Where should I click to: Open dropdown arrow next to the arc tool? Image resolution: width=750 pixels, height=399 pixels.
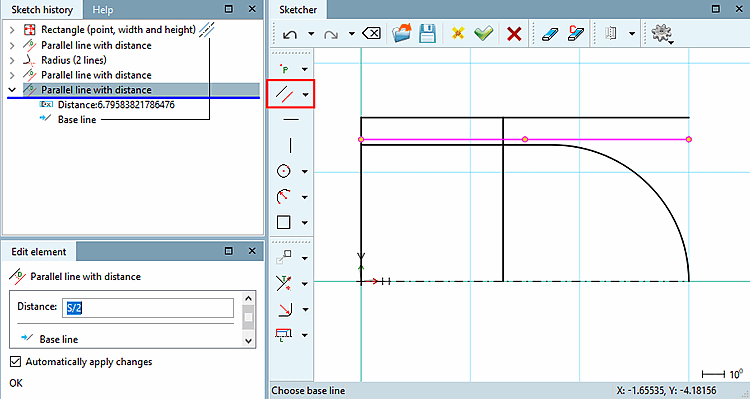(x=305, y=197)
